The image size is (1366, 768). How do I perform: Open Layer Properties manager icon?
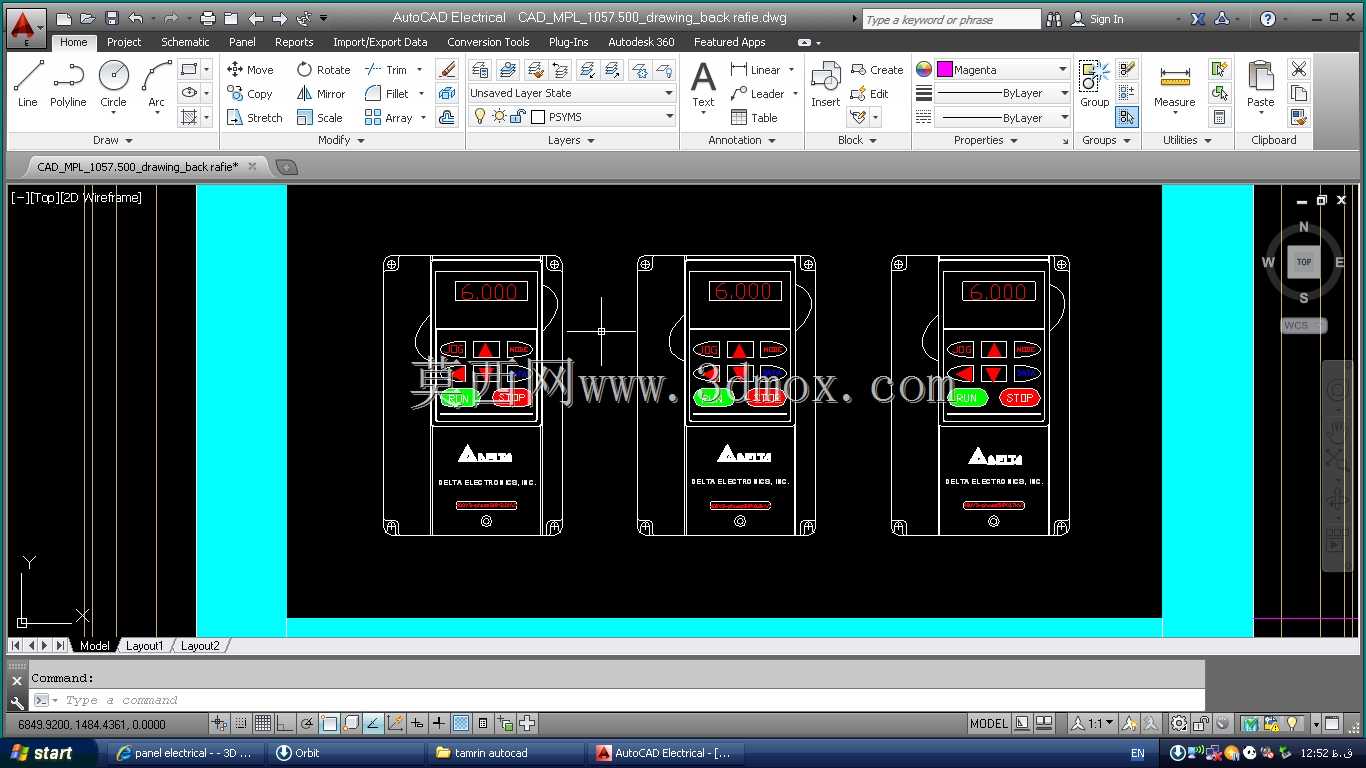point(481,70)
